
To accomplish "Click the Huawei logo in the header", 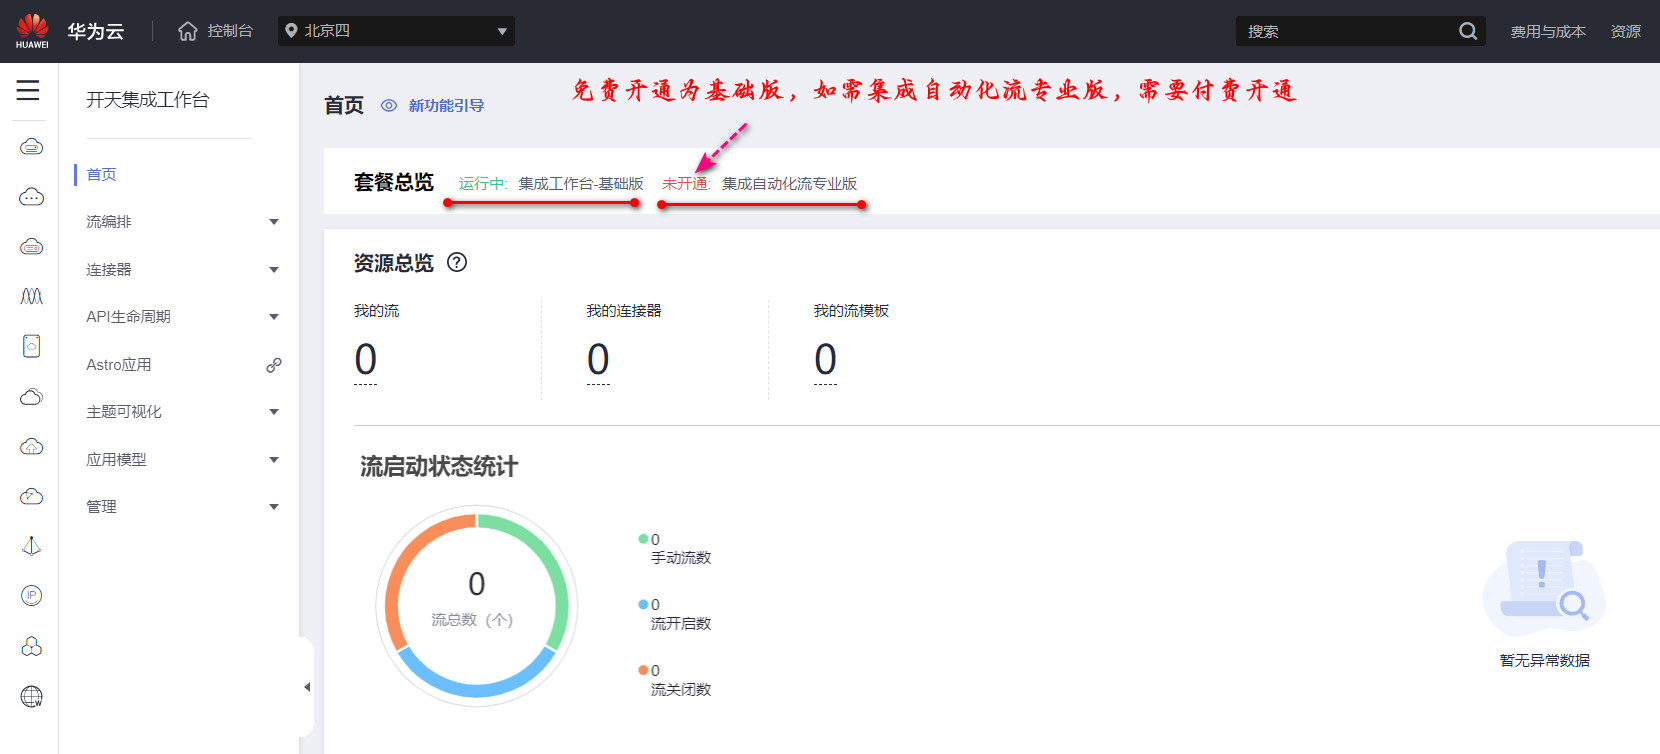I will pos(32,31).
